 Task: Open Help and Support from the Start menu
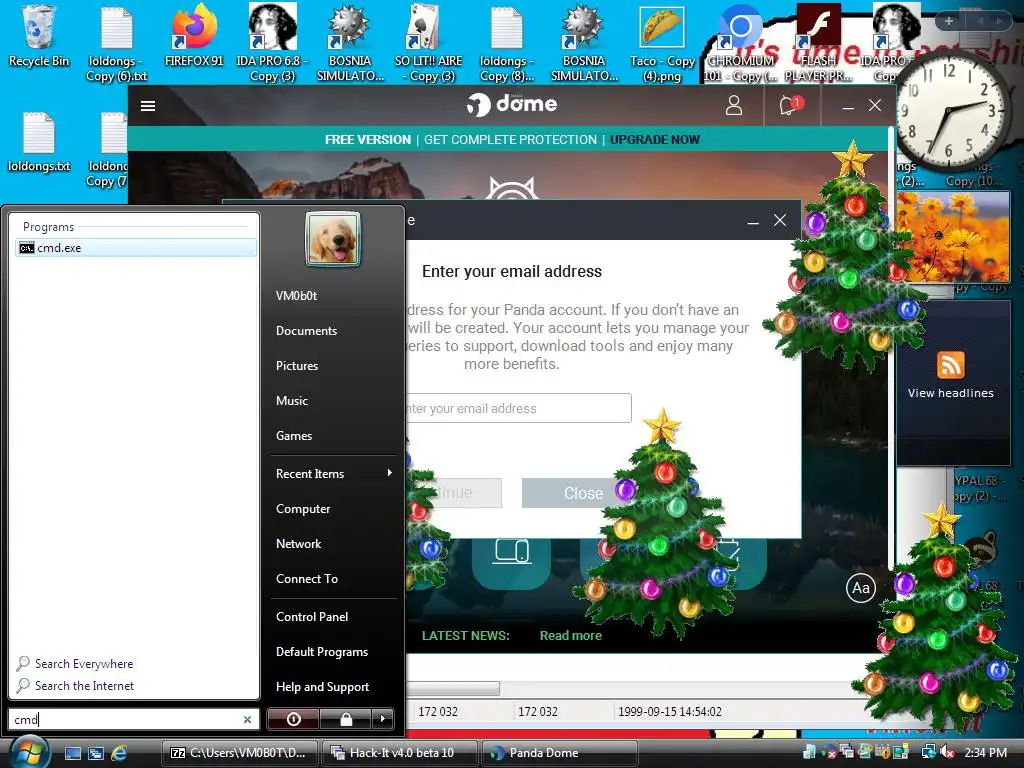(x=322, y=687)
